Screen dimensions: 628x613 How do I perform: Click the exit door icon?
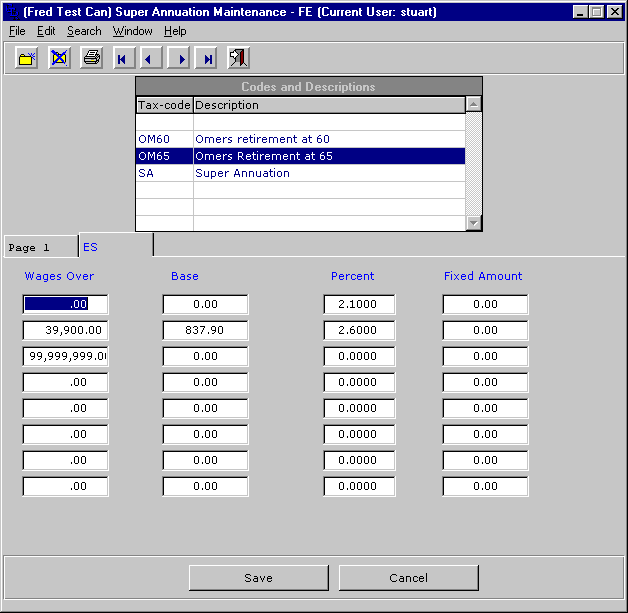coord(238,59)
